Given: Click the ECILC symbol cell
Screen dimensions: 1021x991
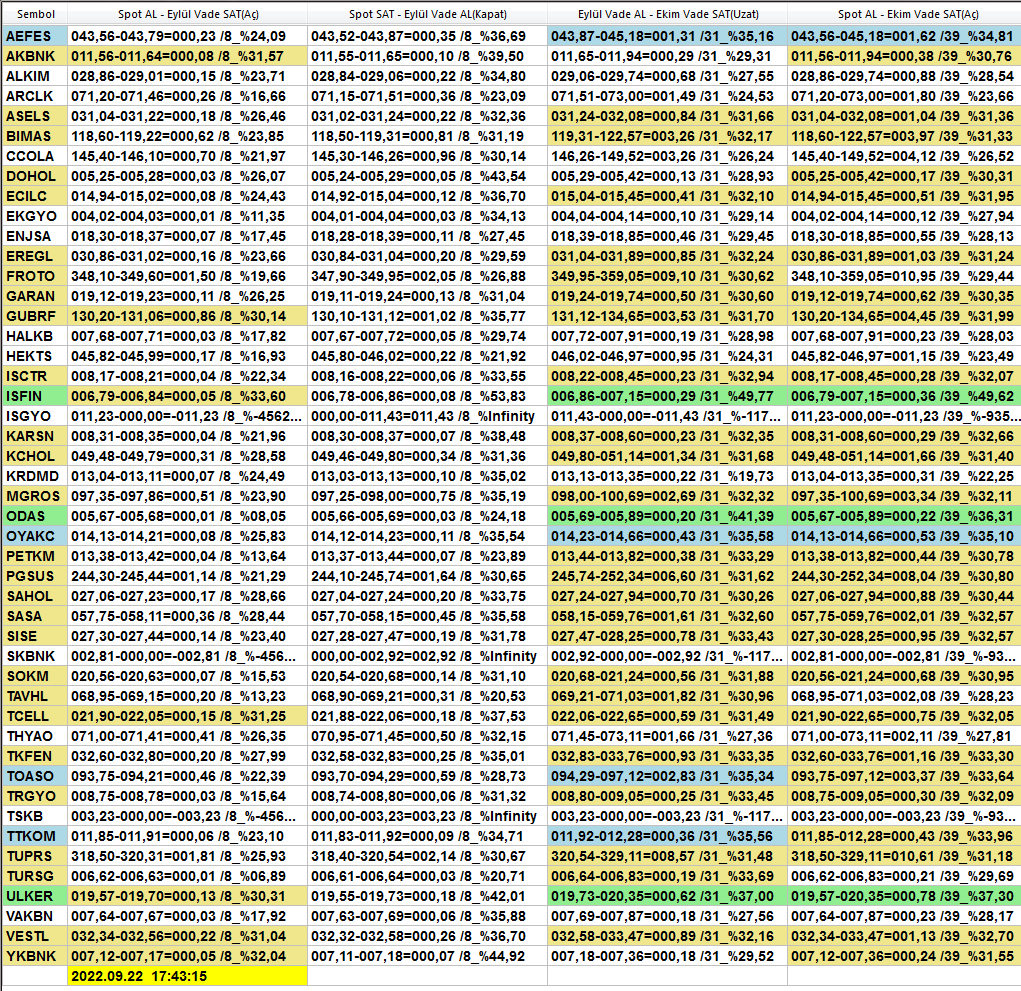Looking at the screenshot, I should (35, 197).
